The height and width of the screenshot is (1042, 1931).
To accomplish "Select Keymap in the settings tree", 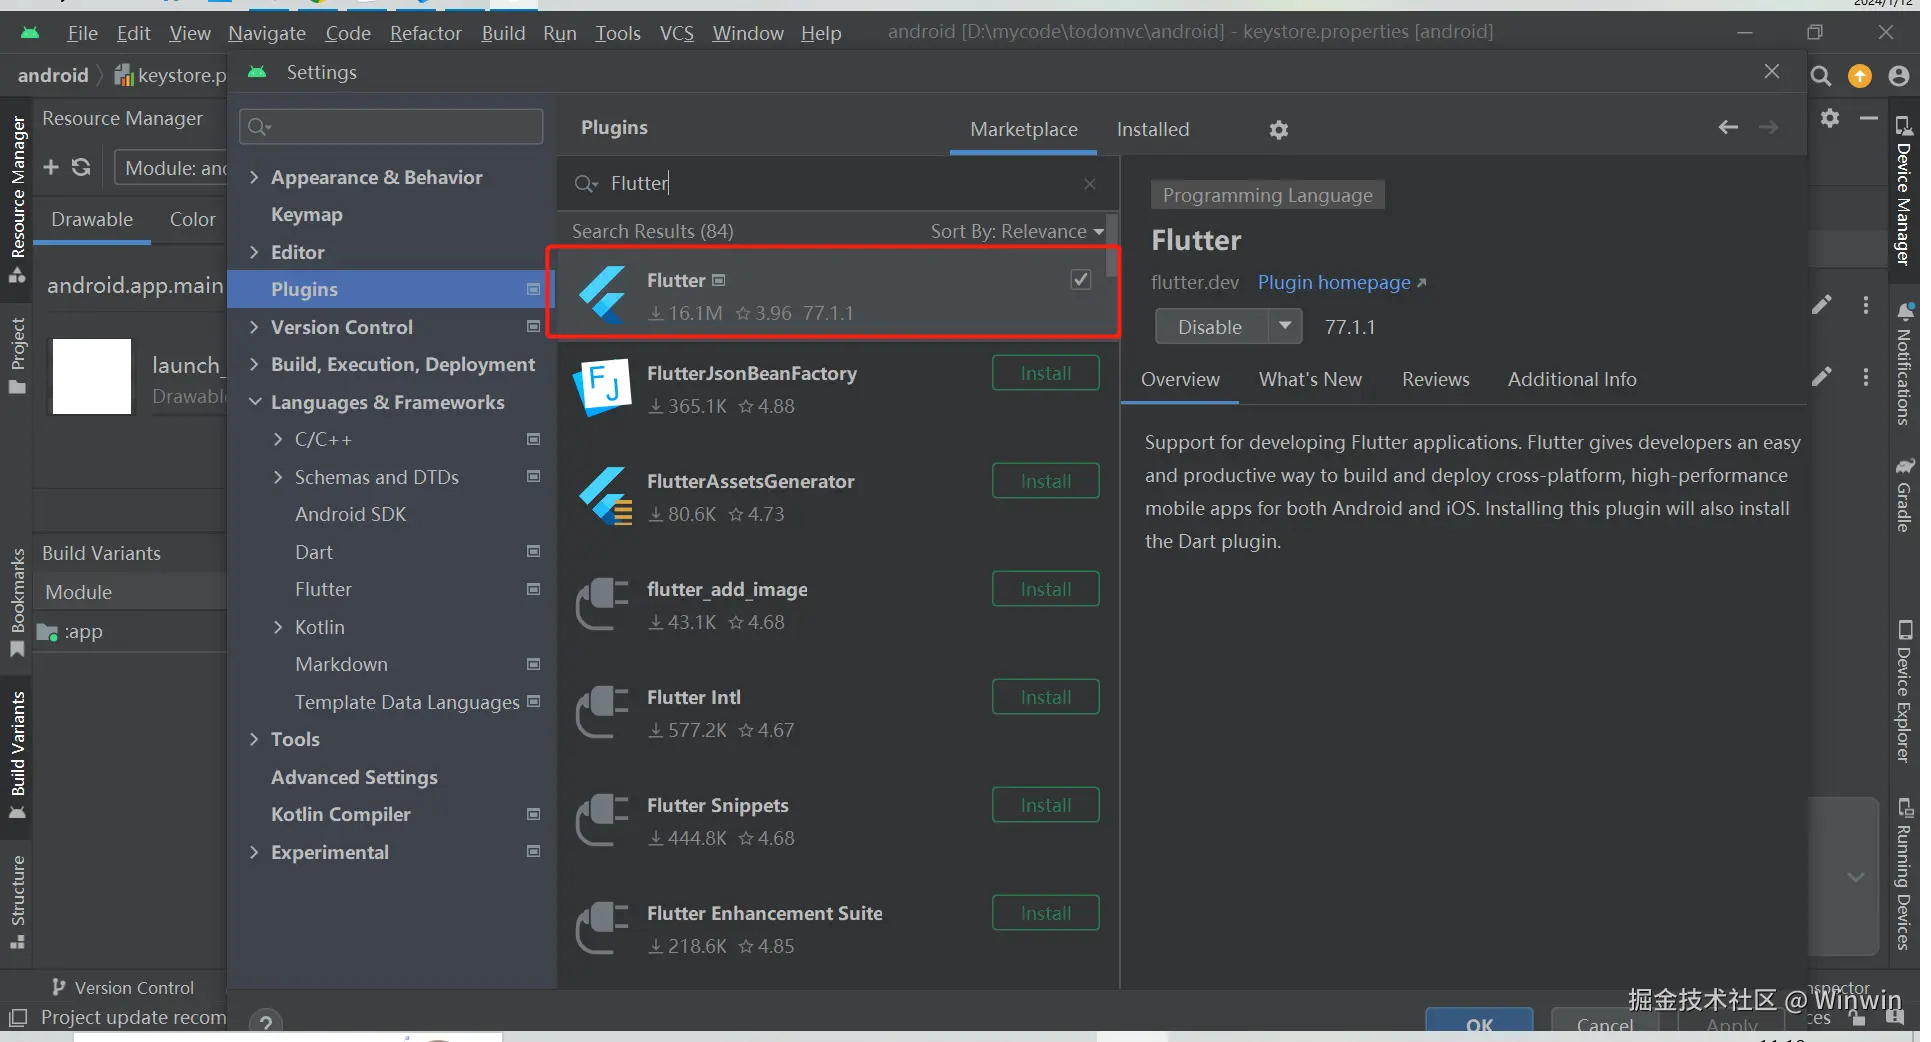I will click(307, 215).
